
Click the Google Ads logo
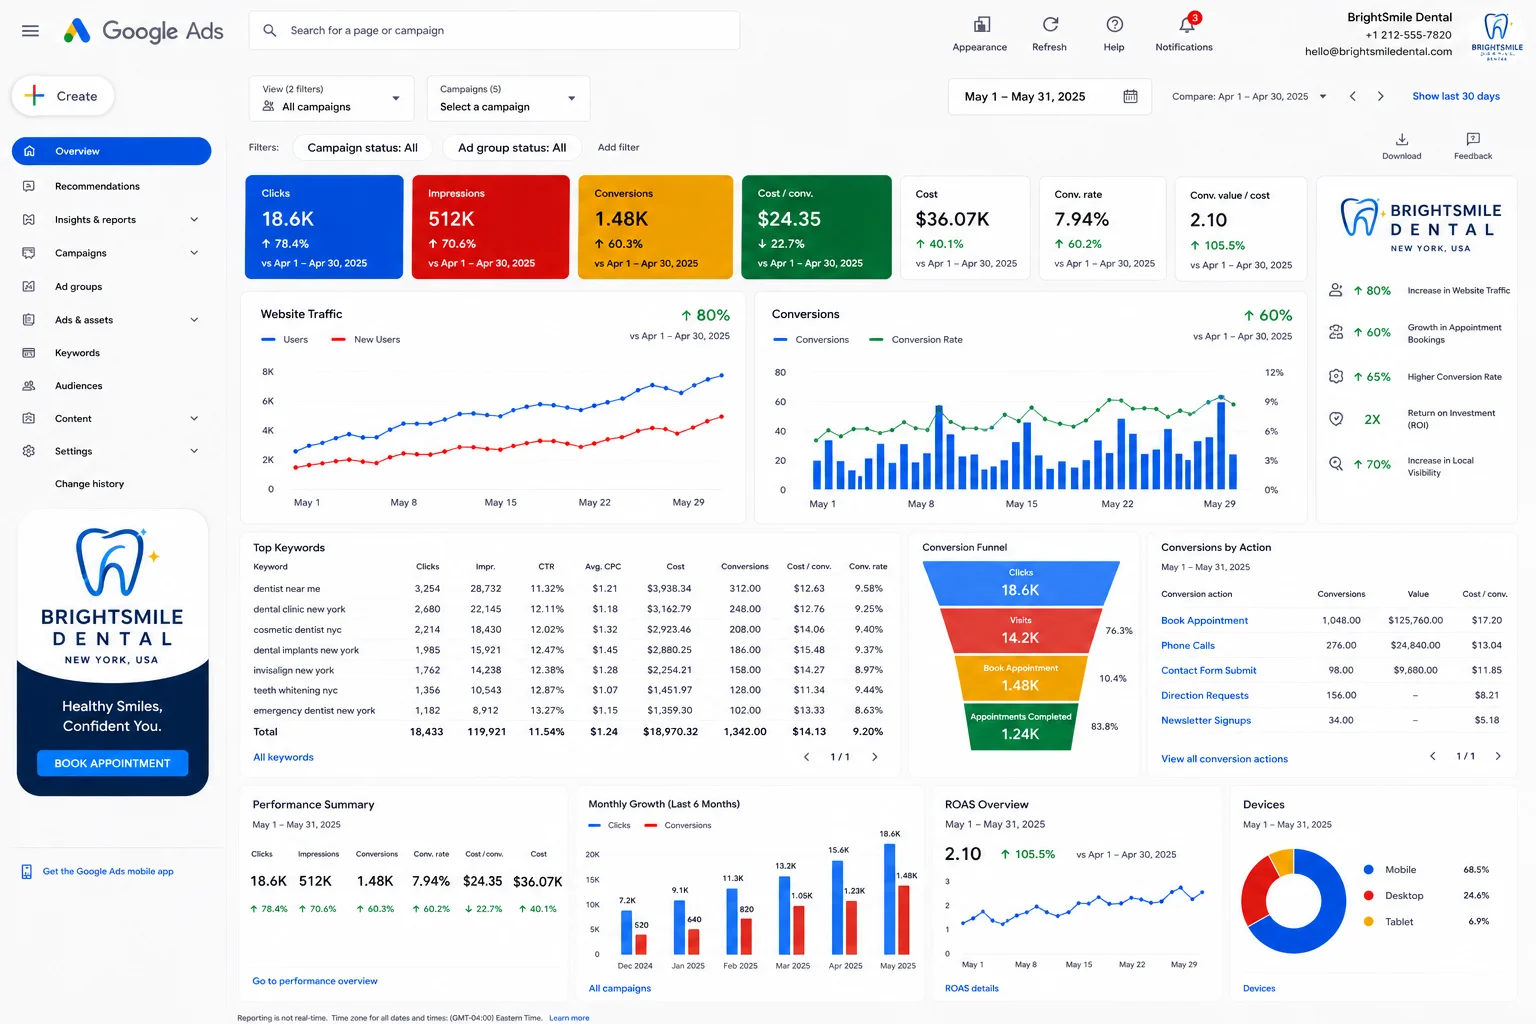(143, 31)
